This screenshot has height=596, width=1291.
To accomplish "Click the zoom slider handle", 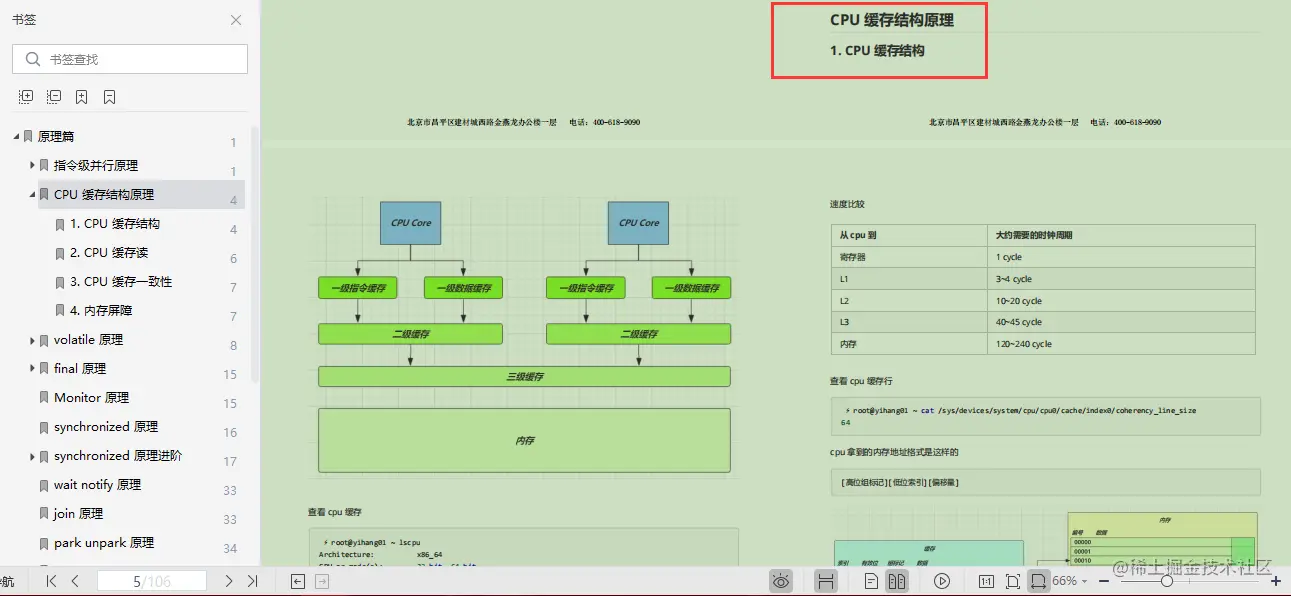I will (x=1167, y=581).
